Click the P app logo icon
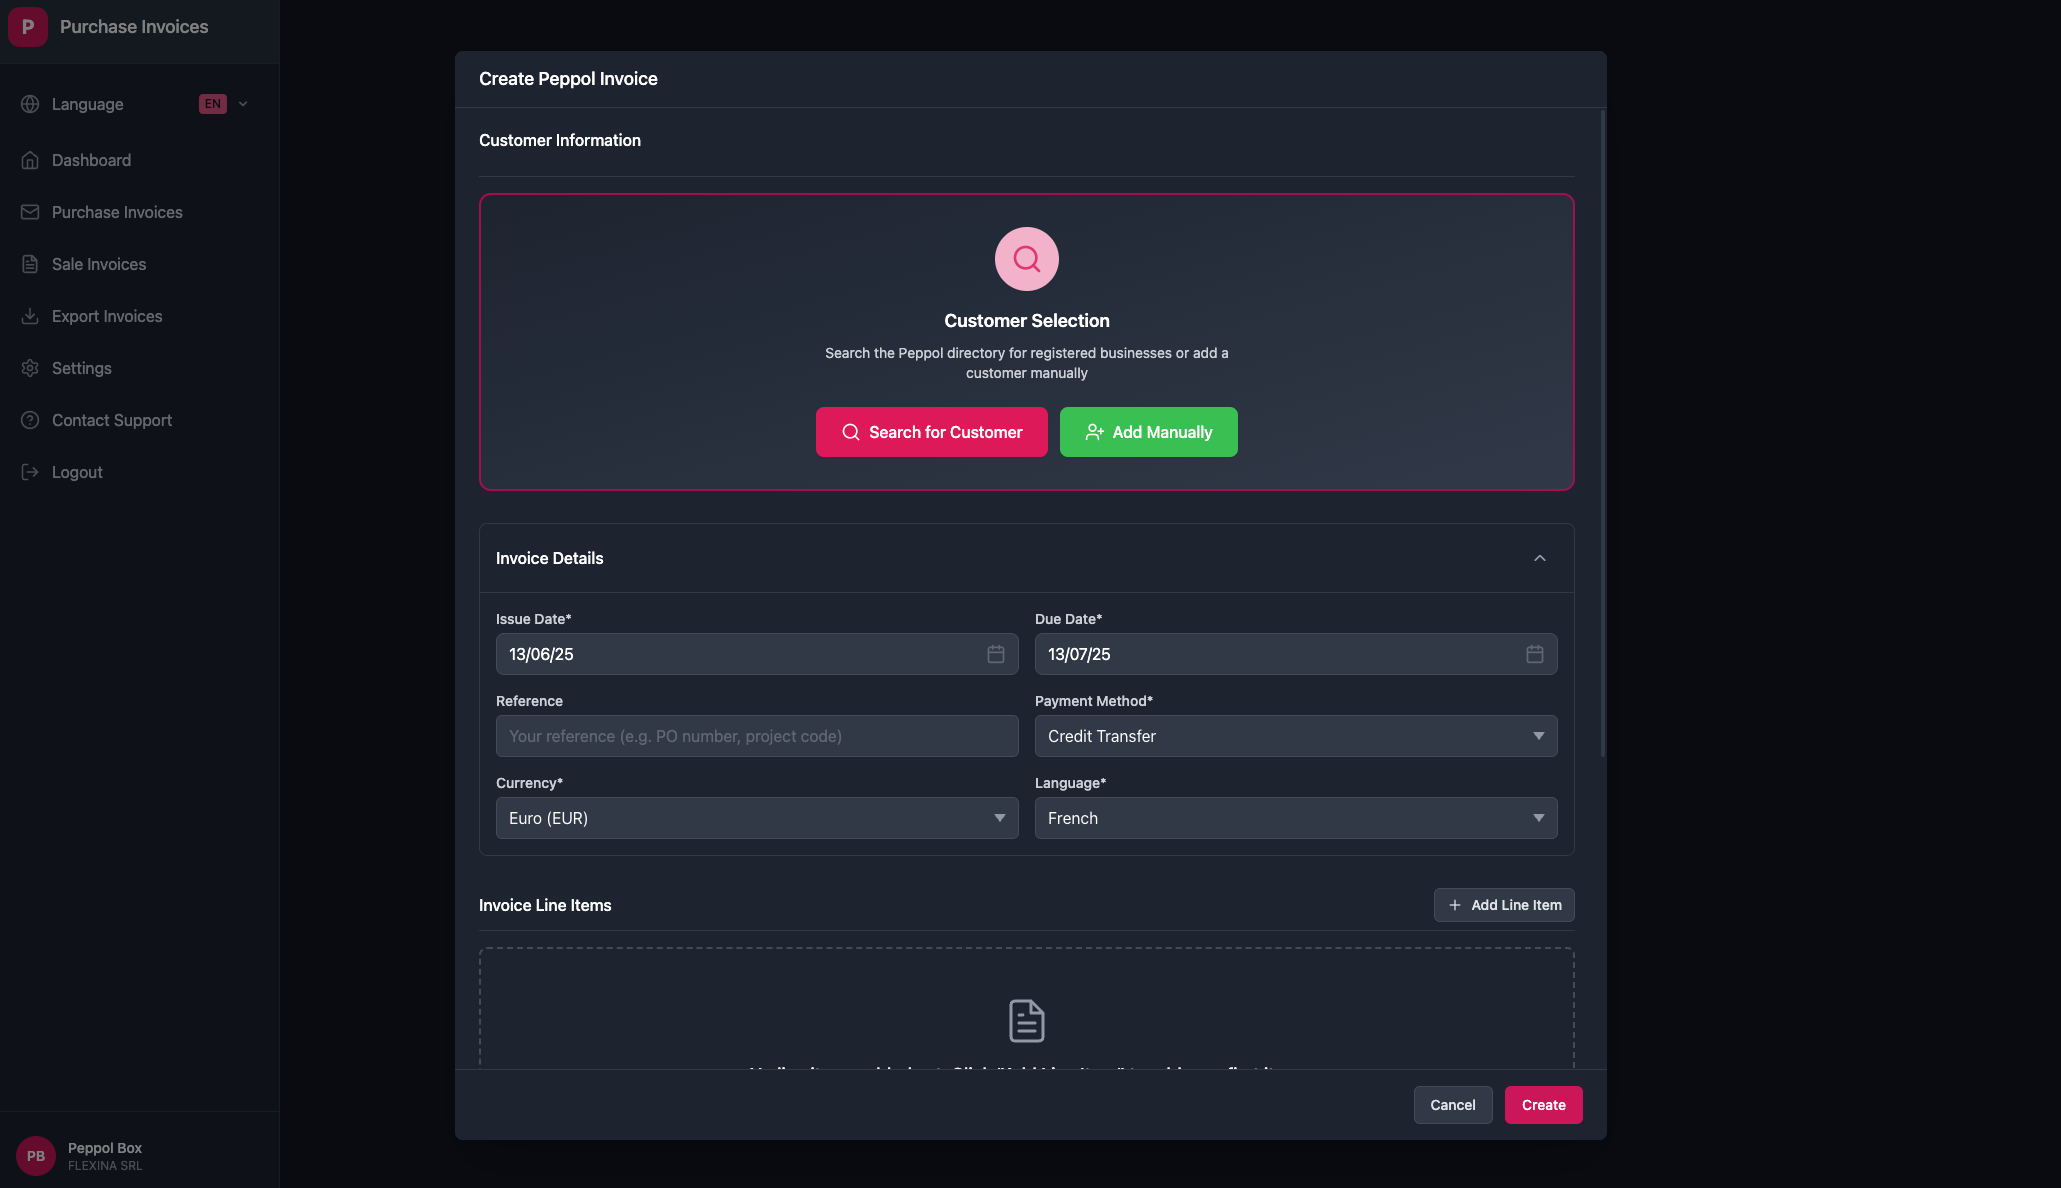Image resolution: width=2061 pixels, height=1188 pixels. [x=28, y=27]
